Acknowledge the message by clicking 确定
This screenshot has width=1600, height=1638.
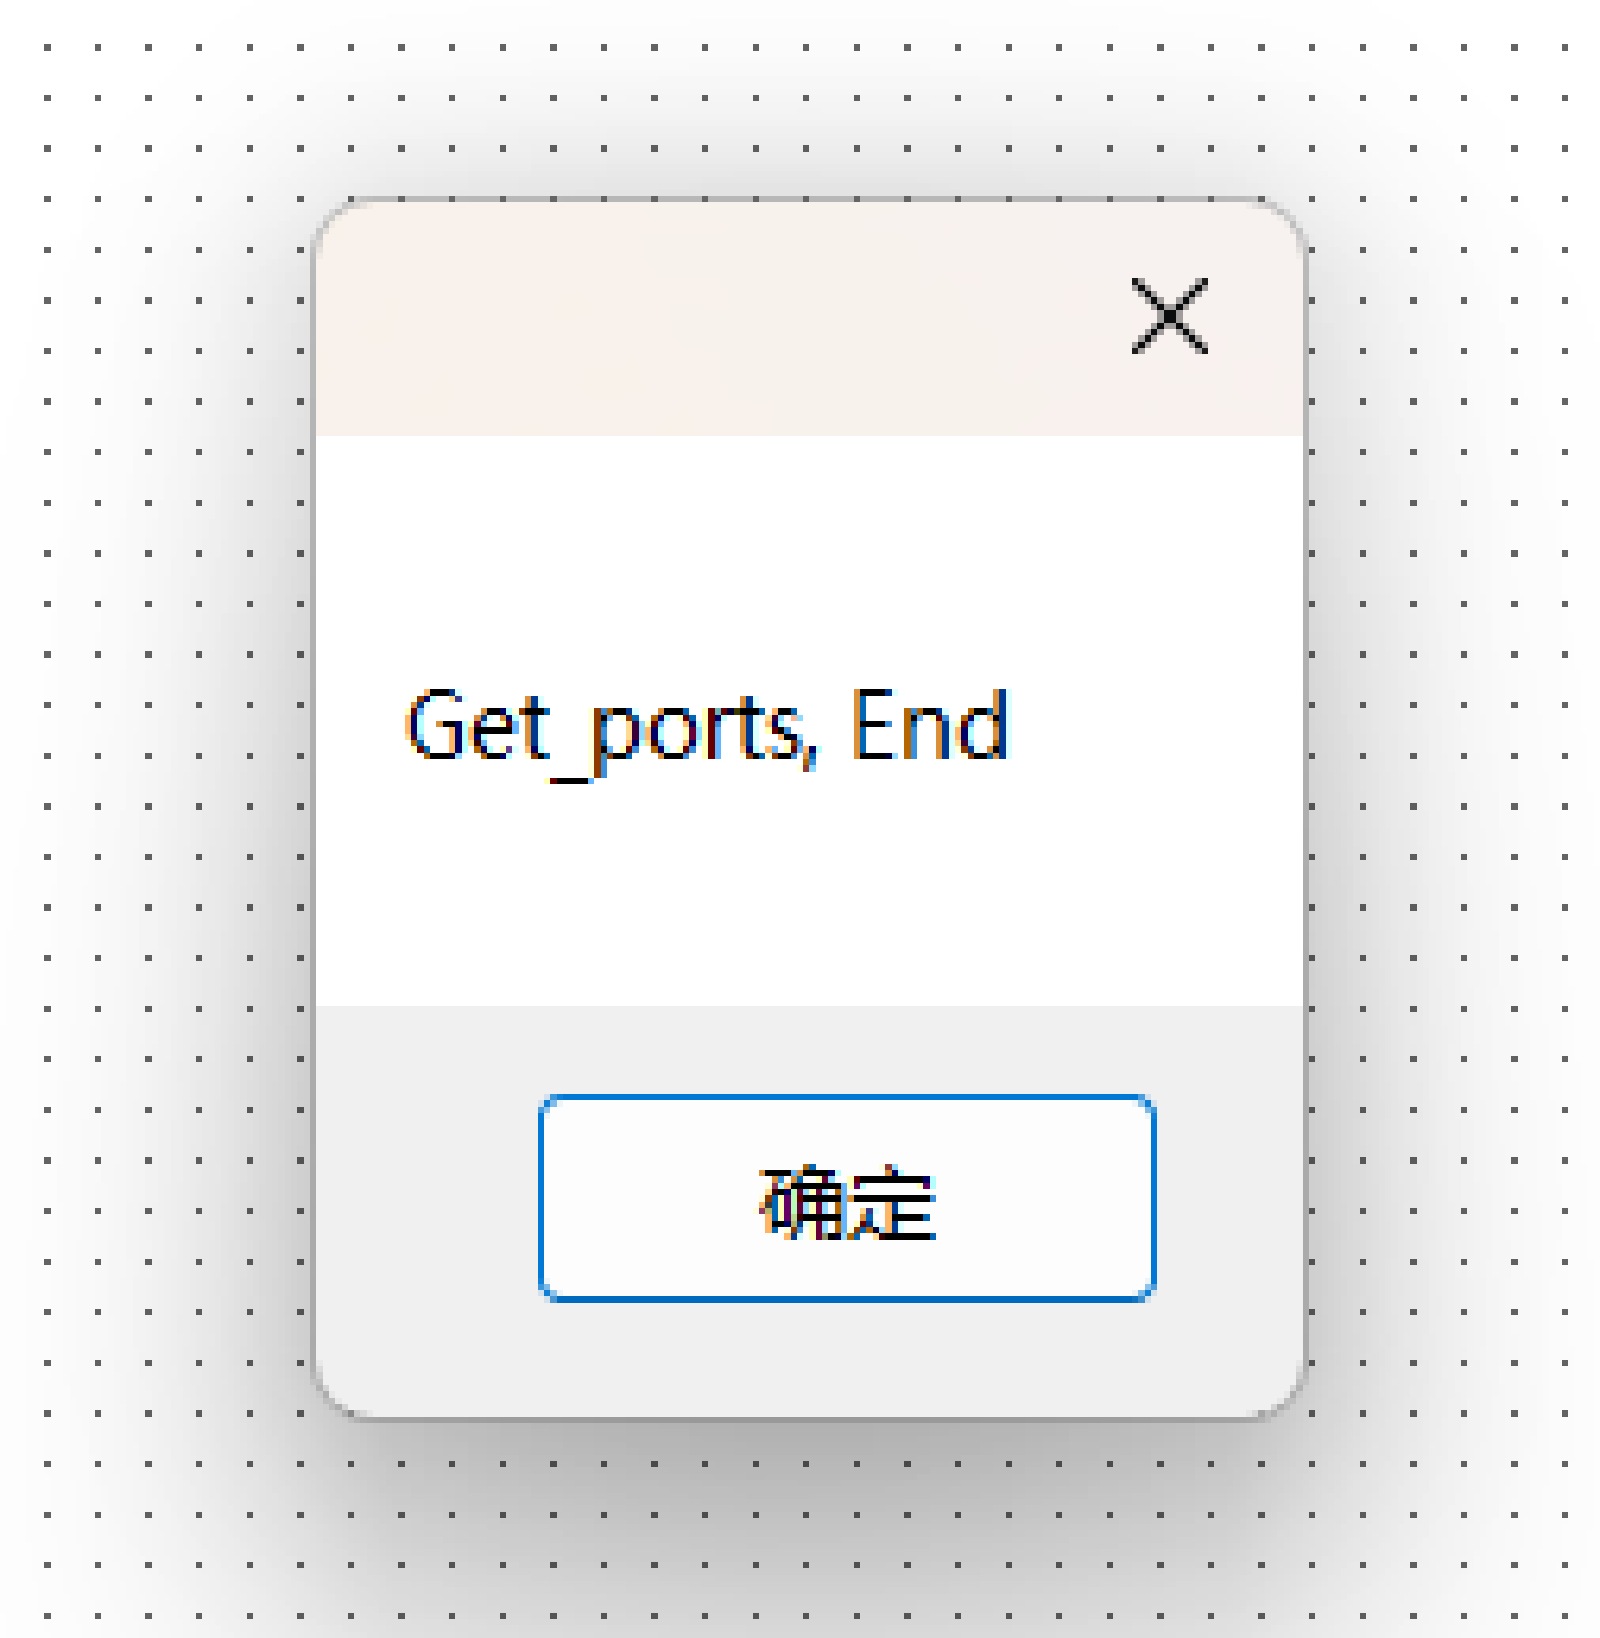click(847, 1198)
